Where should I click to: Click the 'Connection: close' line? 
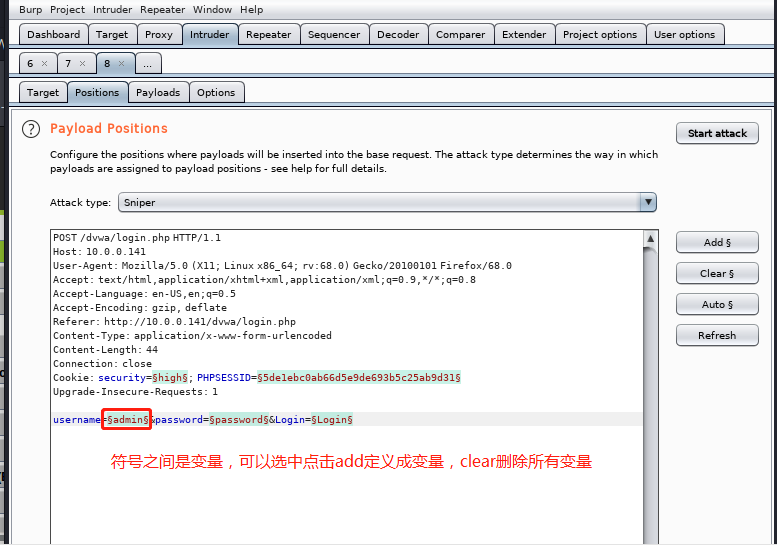click(103, 364)
